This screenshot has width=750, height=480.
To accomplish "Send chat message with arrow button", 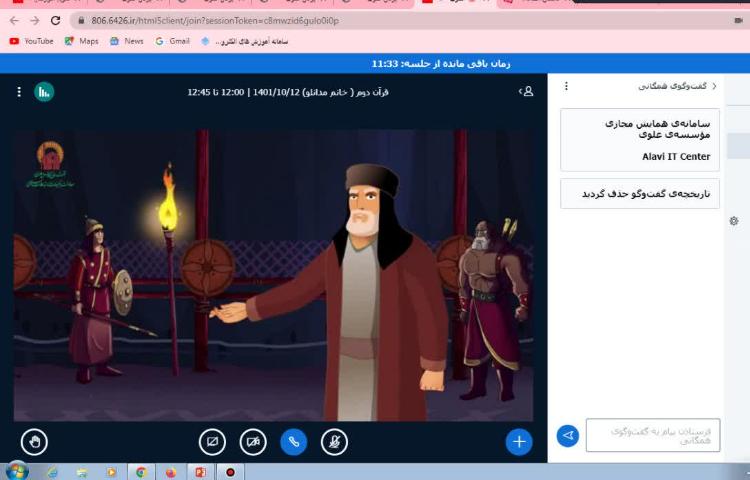I will 568,436.
